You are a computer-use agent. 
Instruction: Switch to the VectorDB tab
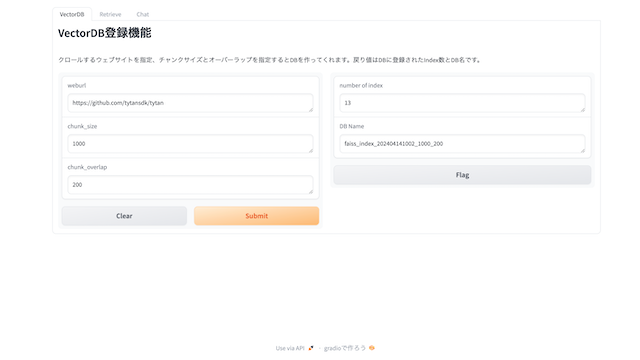72,14
